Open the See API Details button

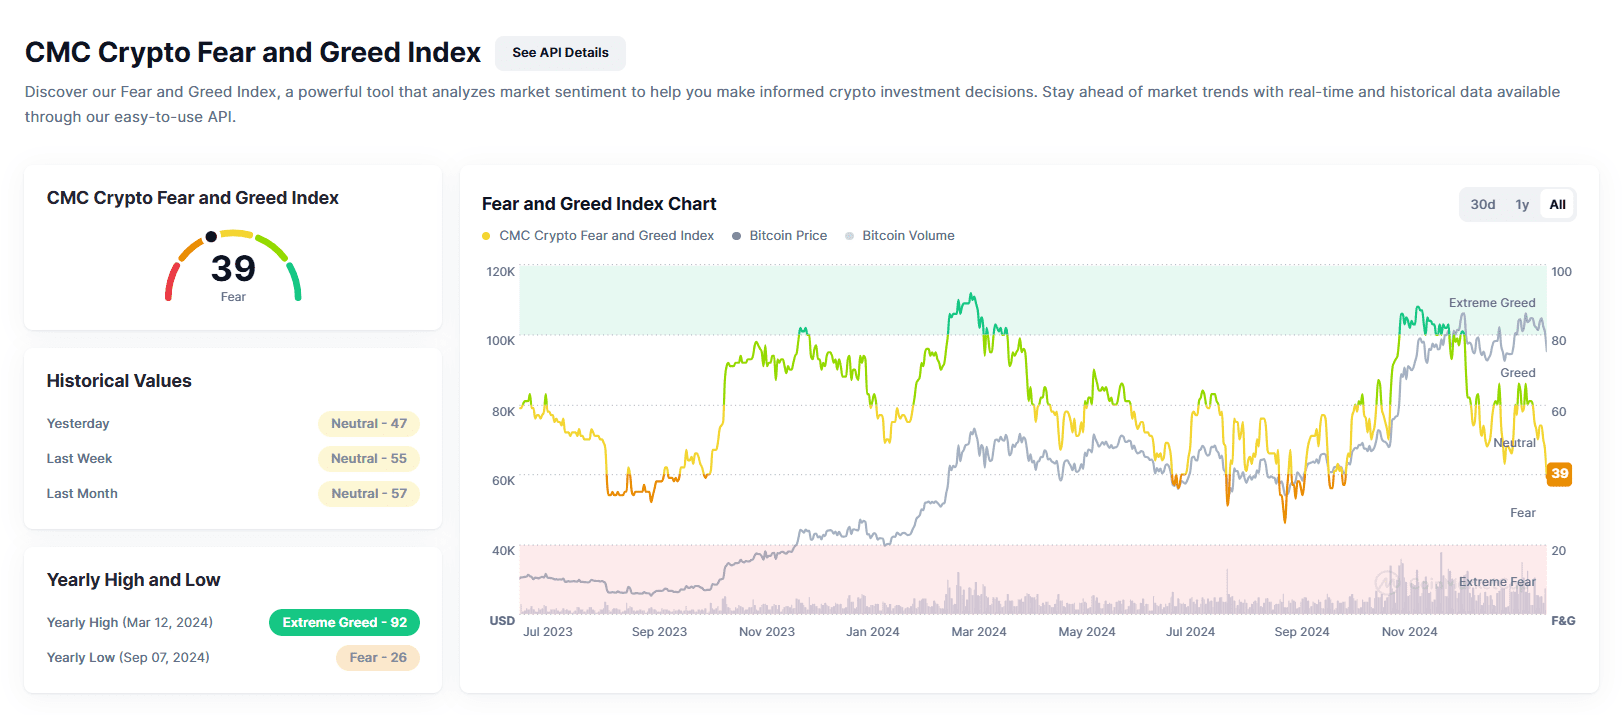560,53
